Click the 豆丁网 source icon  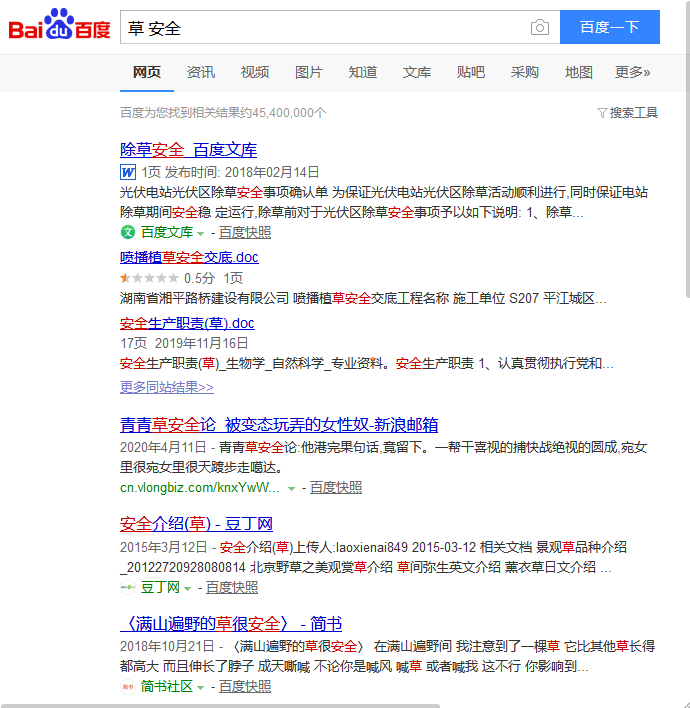tap(128, 588)
